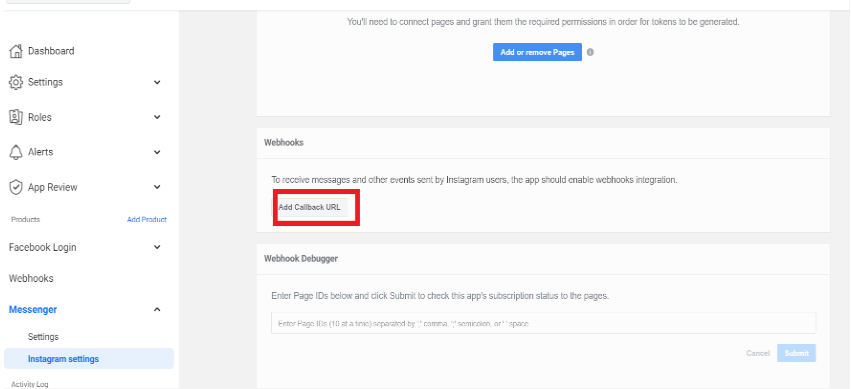Open the Dashboard page

[x=51, y=51]
